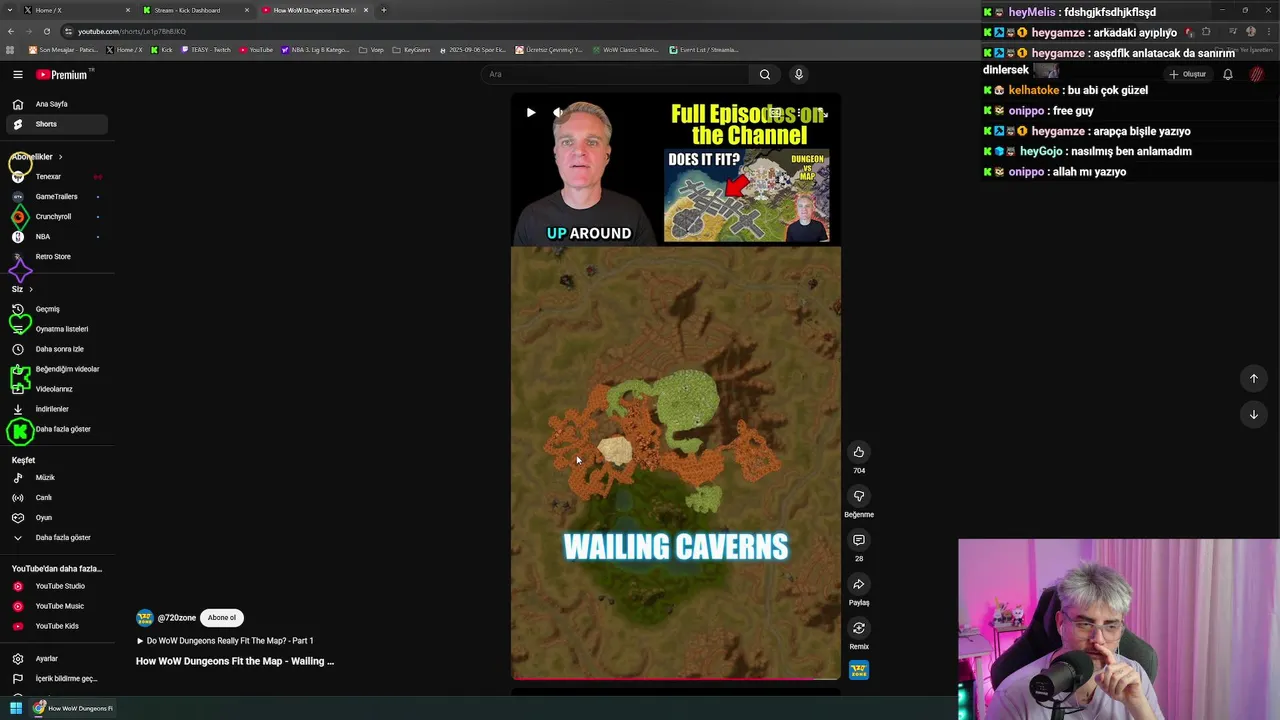Viewport: 1280px width, 720px height.
Task: Expand Daha fazla göster under Keşfet
Action: [56, 538]
